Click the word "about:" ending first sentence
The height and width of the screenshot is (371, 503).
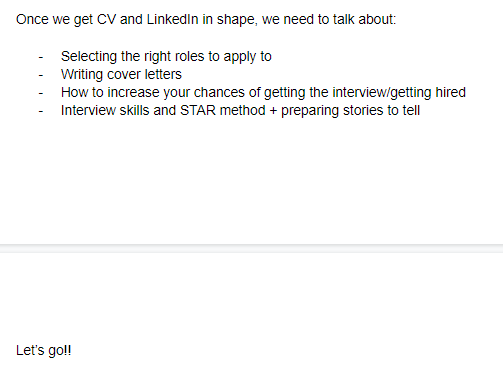[x=377, y=19]
